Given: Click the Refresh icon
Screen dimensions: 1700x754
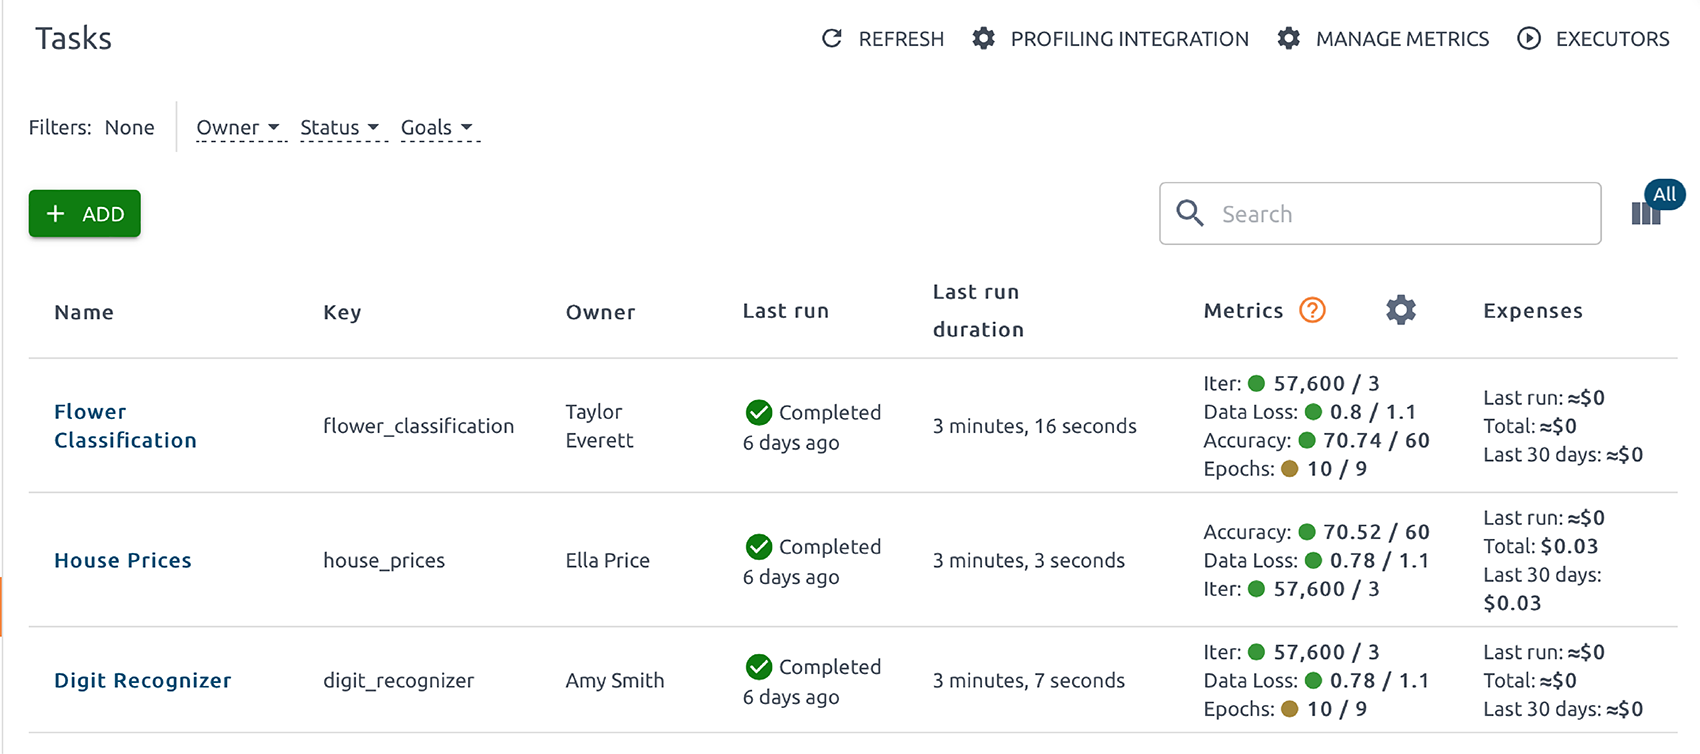Looking at the screenshot, I should (x=831, y=39).
